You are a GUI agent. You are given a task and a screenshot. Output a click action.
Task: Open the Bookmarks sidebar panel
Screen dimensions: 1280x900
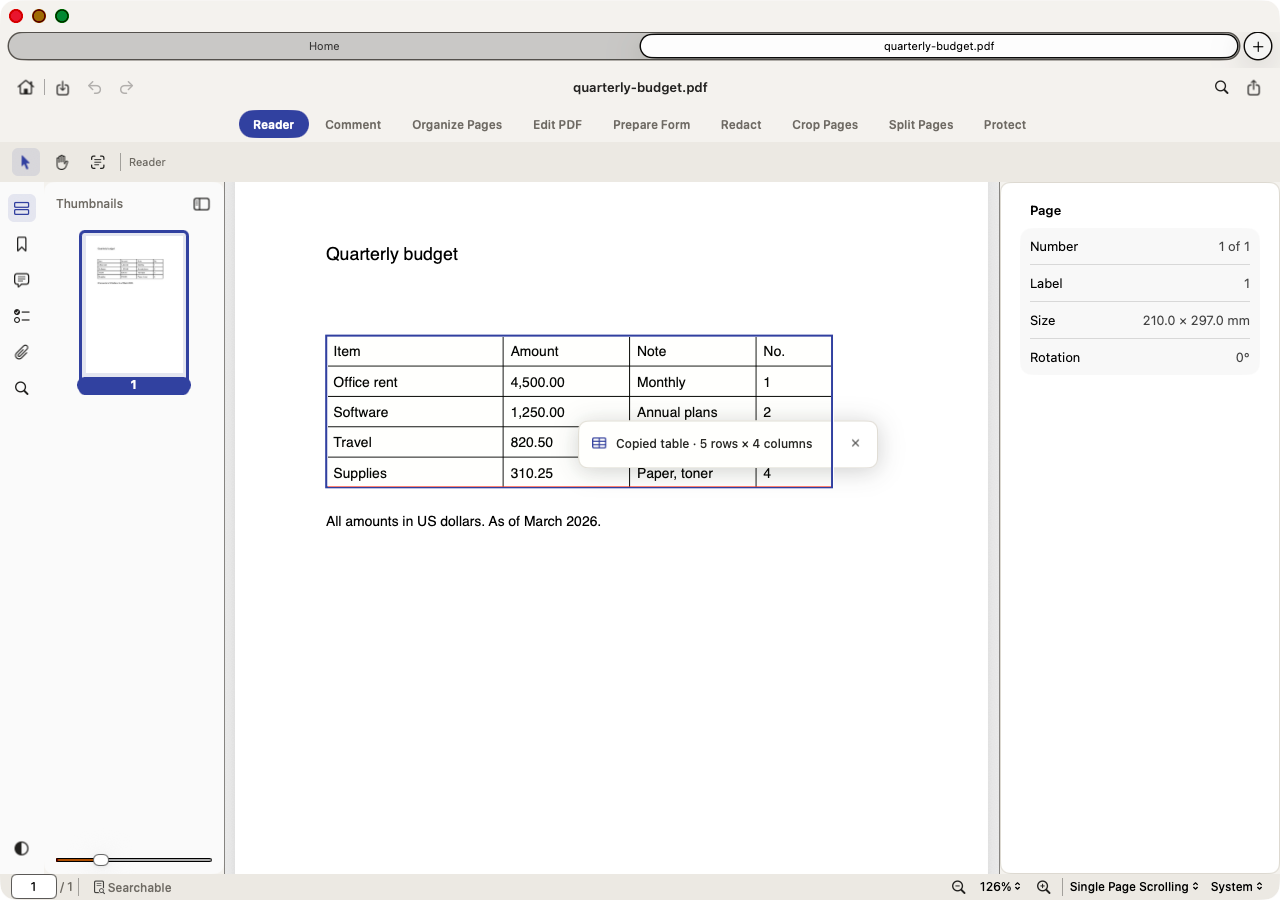coord(22,244)
